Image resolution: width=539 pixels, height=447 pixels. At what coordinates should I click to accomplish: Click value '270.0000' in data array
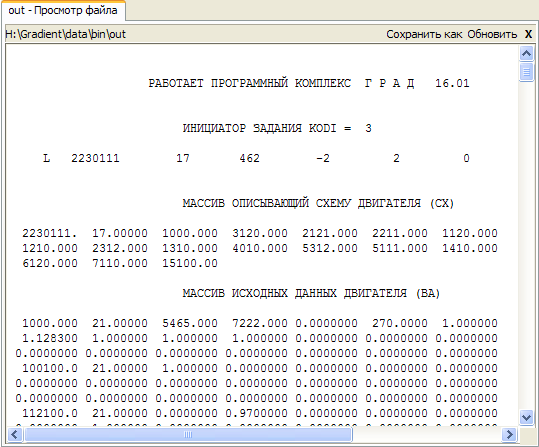click(x=400, y=323)
